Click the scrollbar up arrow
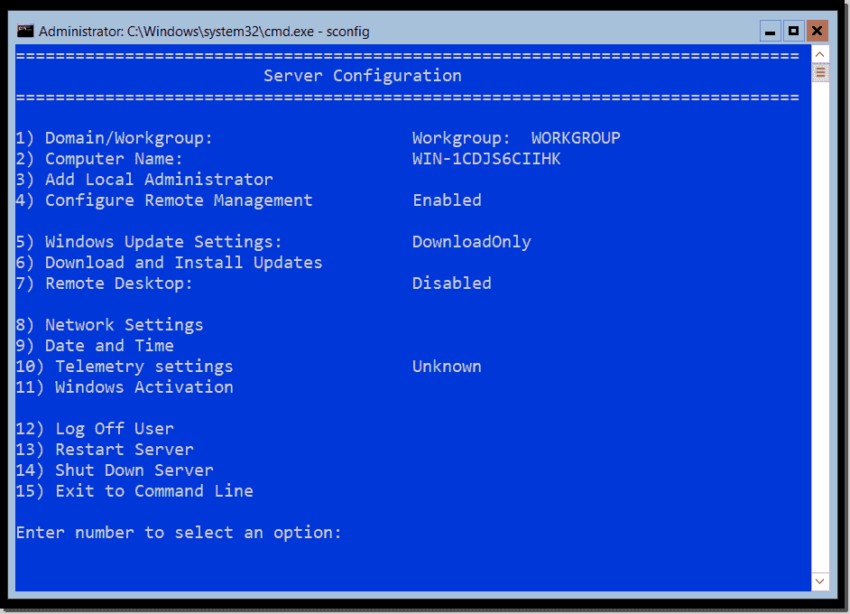Image resolution: width=850 pixels, height=614 pixels. (x=820, y=54)
